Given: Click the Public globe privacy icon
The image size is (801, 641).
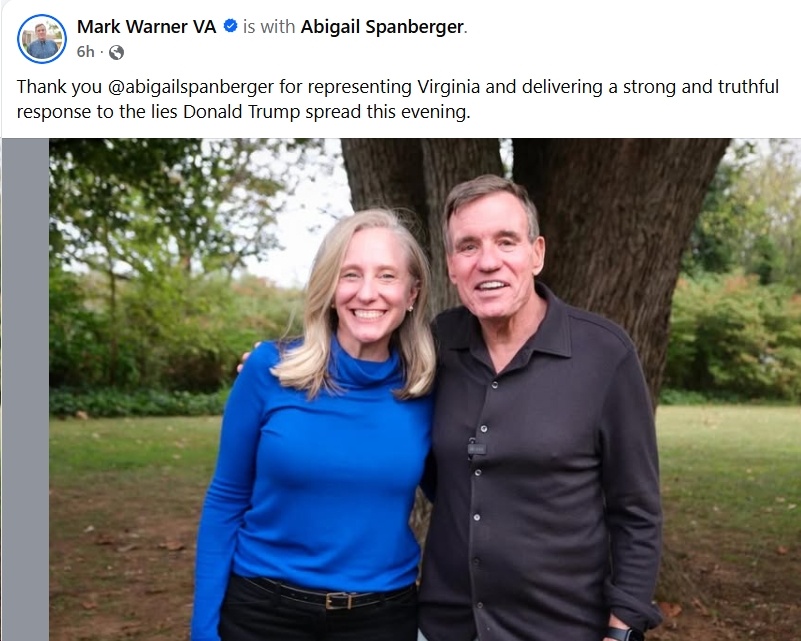Looking at the screenshot, I should click(116, 52).
